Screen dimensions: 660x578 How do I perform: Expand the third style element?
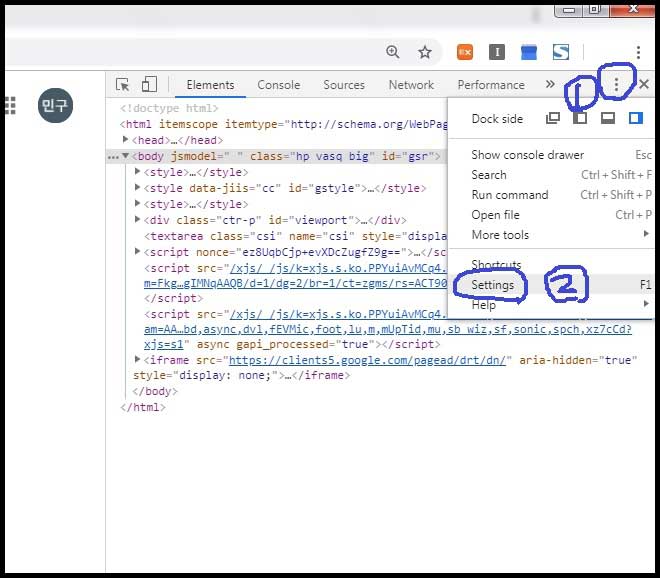(x=137, y=203)
